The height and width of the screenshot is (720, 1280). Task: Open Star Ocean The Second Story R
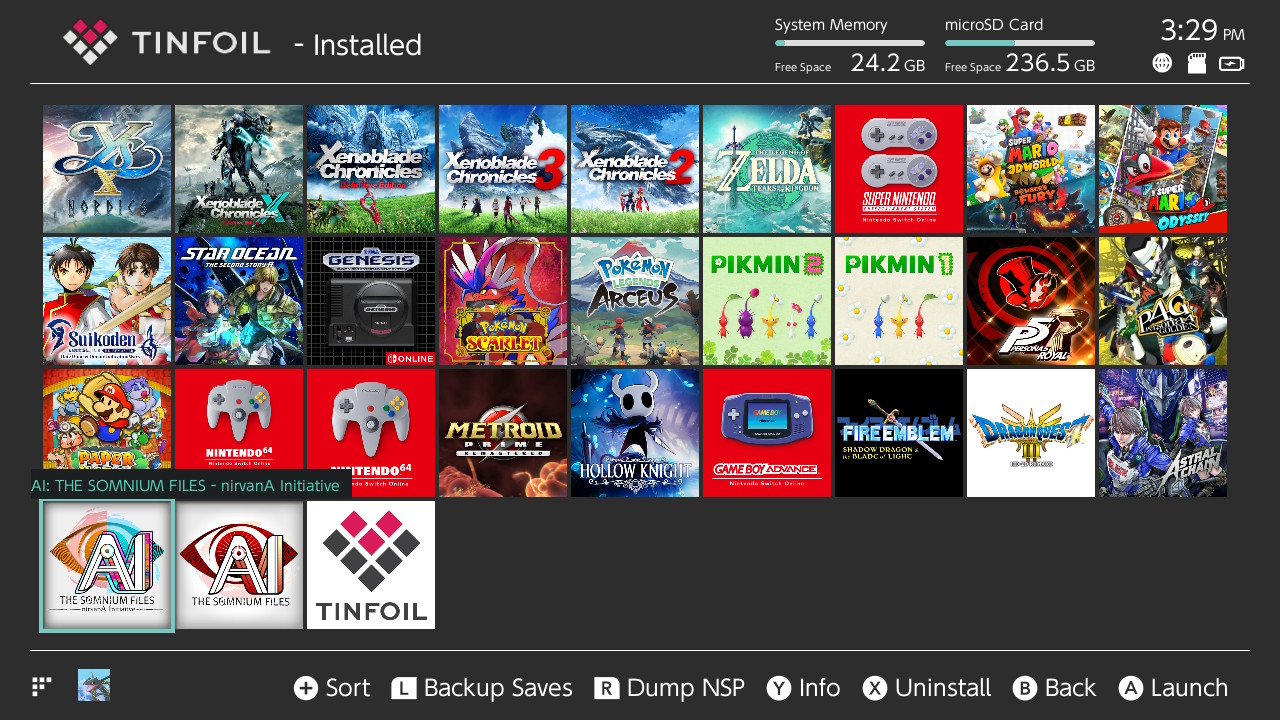pos(239,301)
